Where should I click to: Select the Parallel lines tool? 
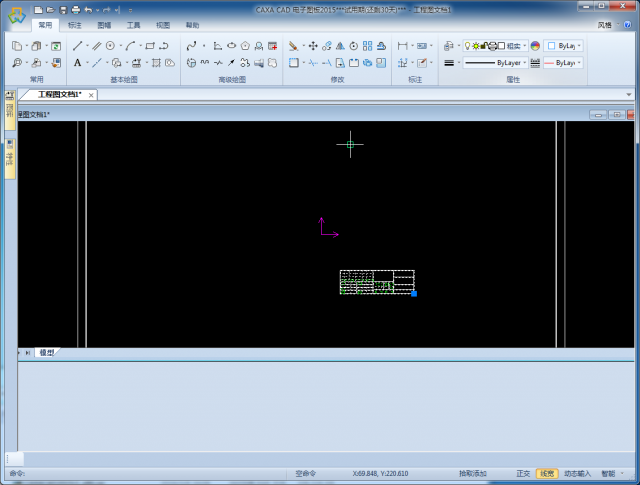(x=97, y=46)
